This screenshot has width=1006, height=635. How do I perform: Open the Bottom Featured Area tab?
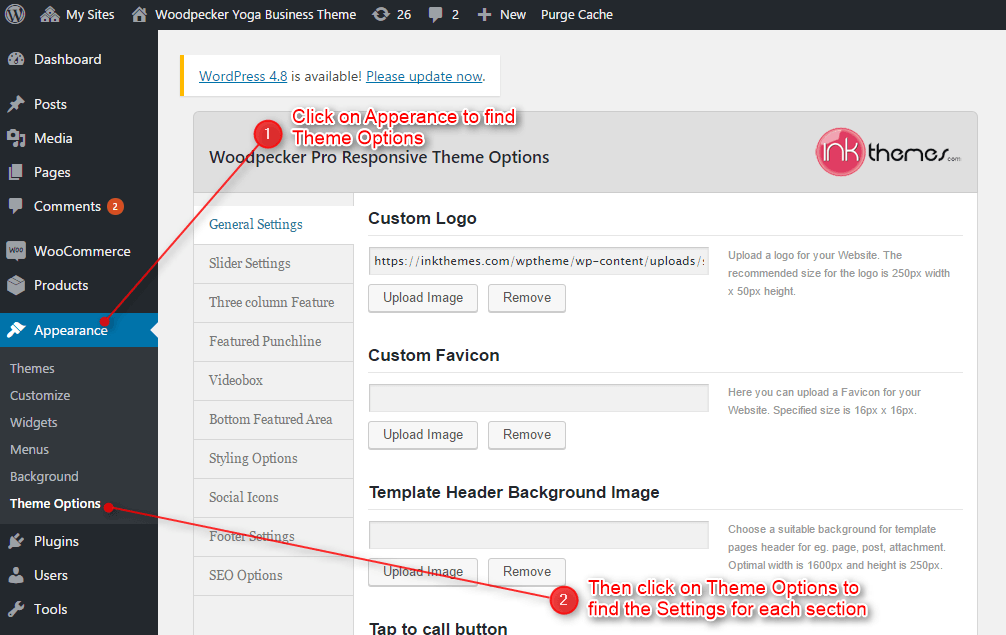(x=274, y=420)
